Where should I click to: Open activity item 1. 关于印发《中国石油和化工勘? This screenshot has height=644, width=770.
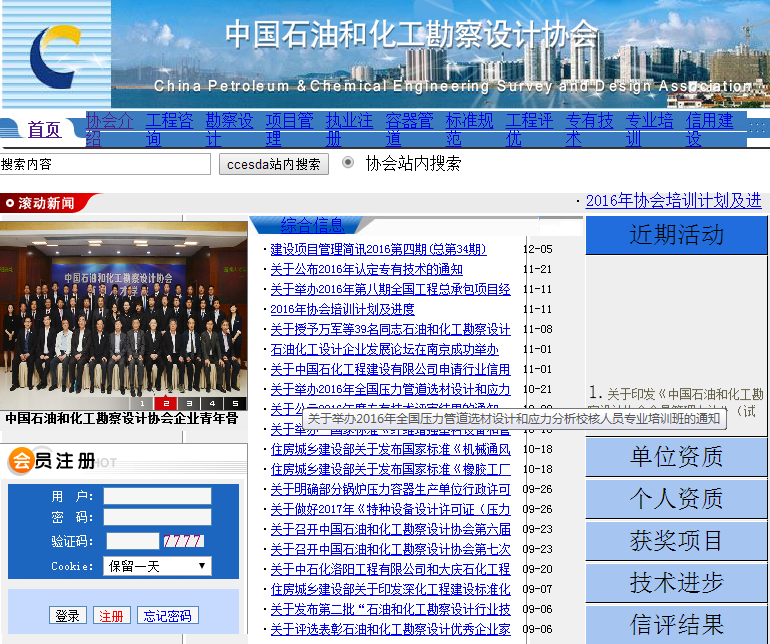coord(676,394)
